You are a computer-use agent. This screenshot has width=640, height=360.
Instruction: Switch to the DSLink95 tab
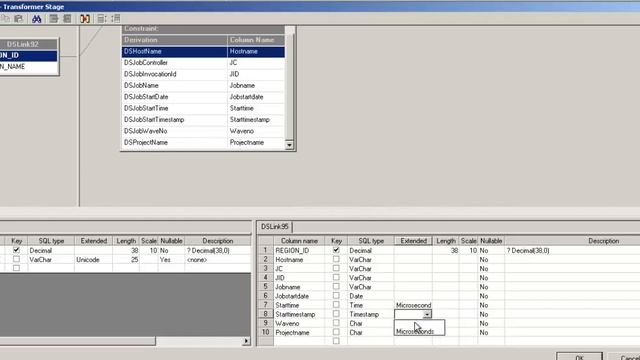pos(274,227)
